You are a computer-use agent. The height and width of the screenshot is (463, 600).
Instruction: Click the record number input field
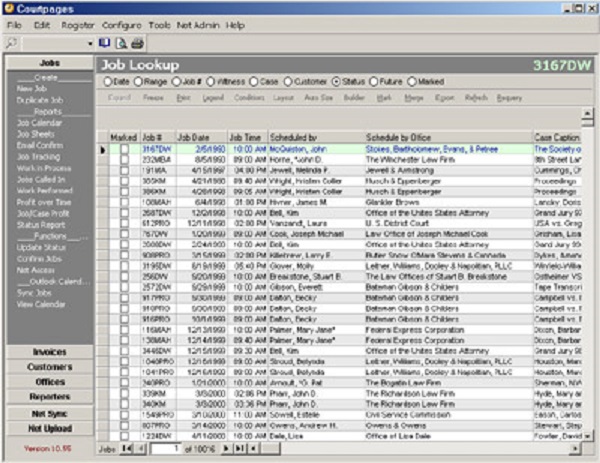tap(166, 448)
